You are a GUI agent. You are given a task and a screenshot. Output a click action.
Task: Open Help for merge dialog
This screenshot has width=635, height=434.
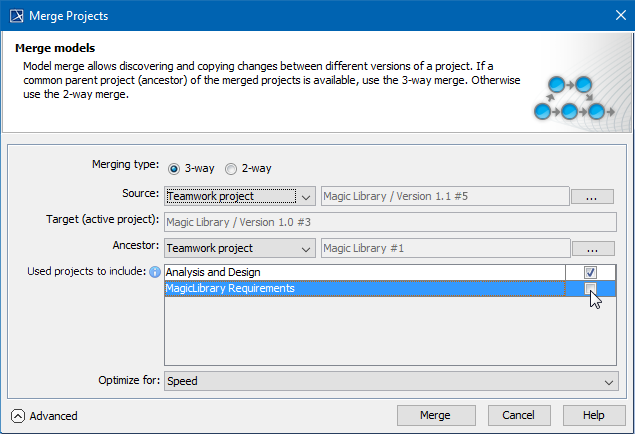coord(593,415)
